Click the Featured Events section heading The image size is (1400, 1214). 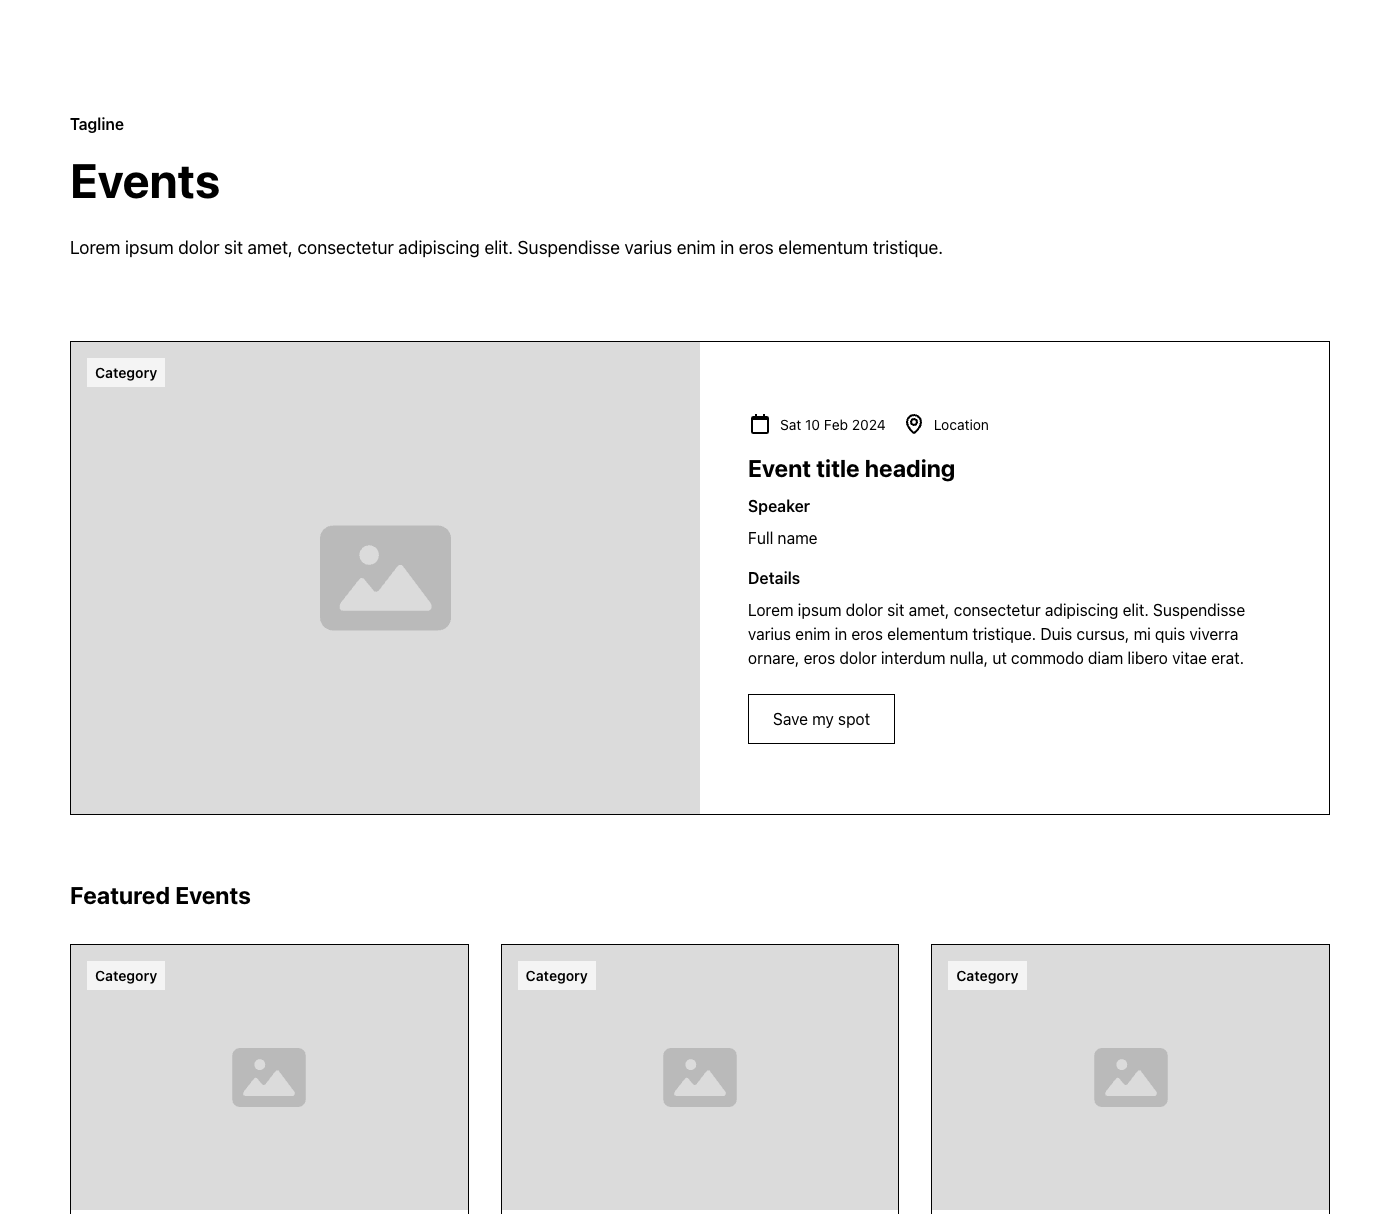(160, 896)
